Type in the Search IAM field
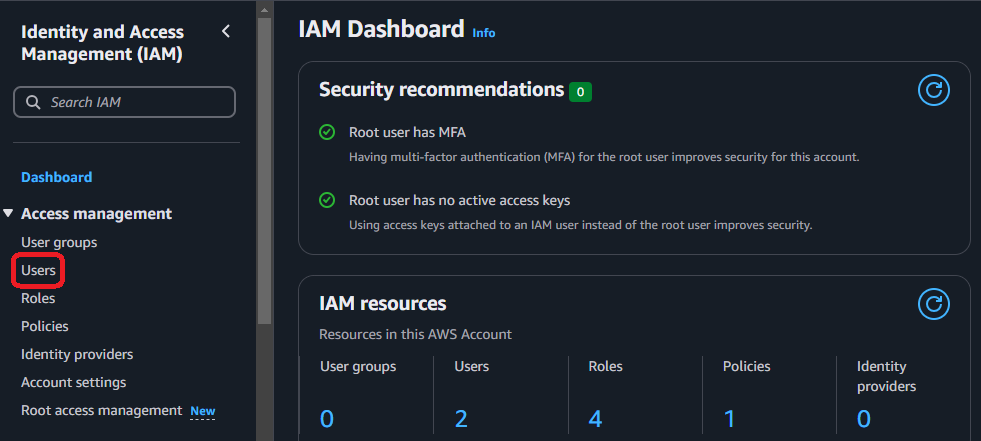981x441 pixels. click(x=135, y=102)
